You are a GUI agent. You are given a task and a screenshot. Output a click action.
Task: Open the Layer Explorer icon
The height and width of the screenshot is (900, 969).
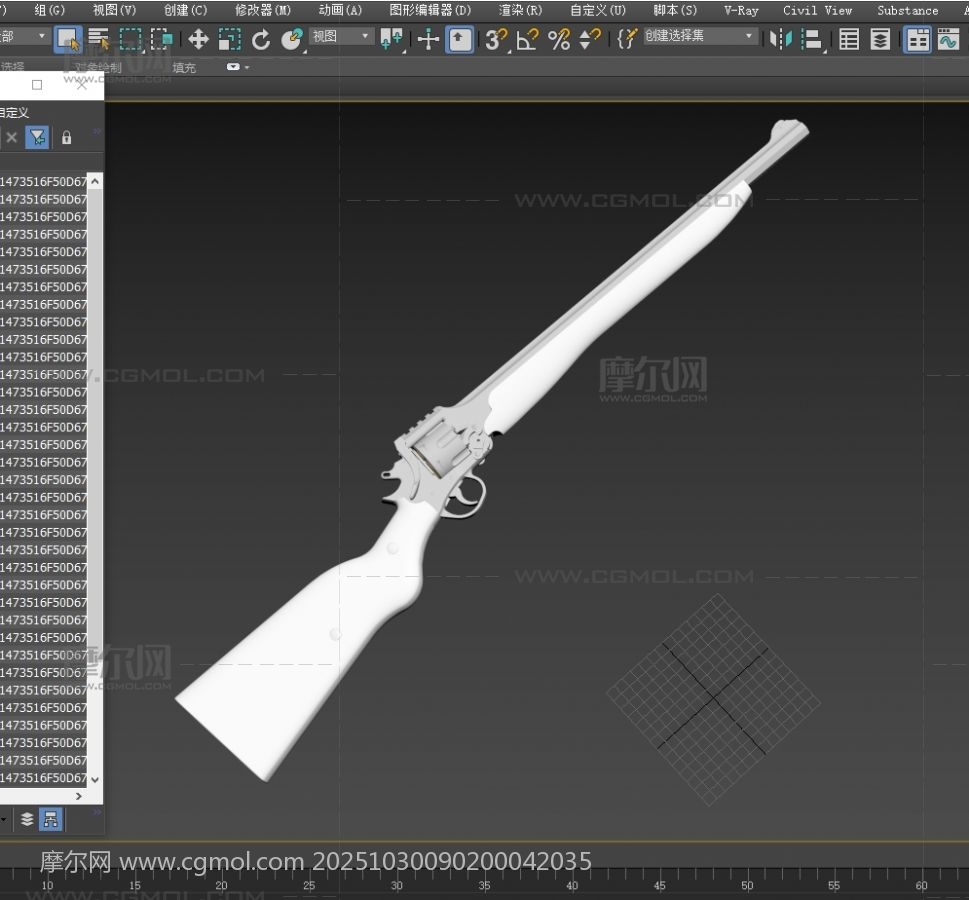pyautogui.click(x=880, y=39)
